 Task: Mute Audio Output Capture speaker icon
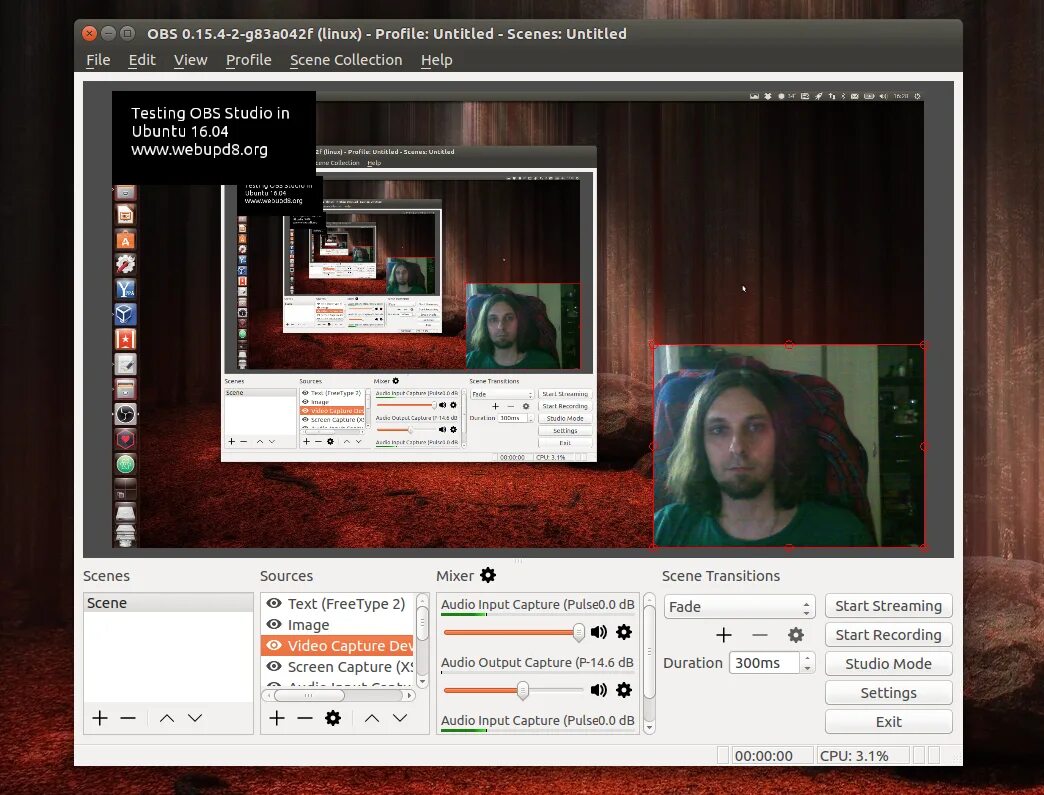599,690
